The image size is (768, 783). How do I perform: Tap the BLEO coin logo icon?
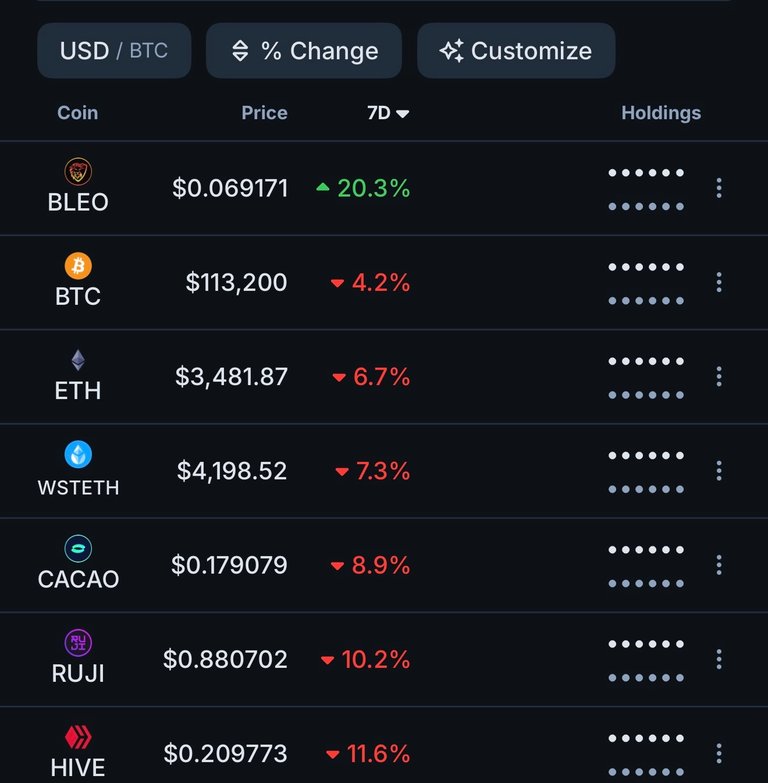coord(78,171)
